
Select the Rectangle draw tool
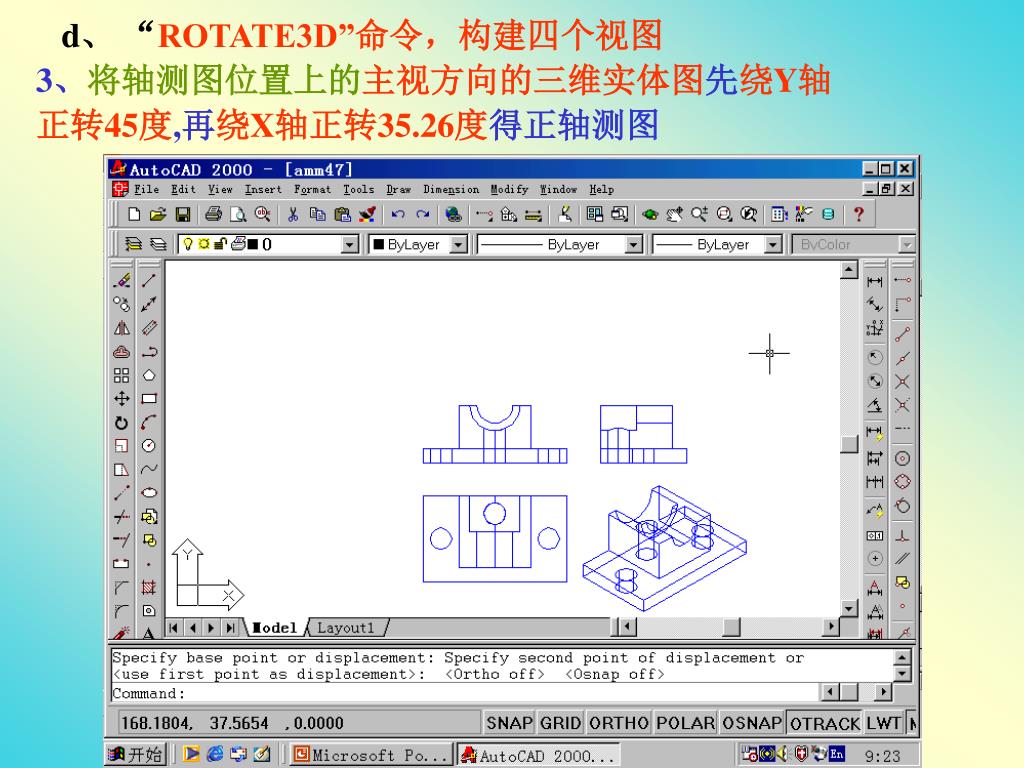(x=149, y=399)
